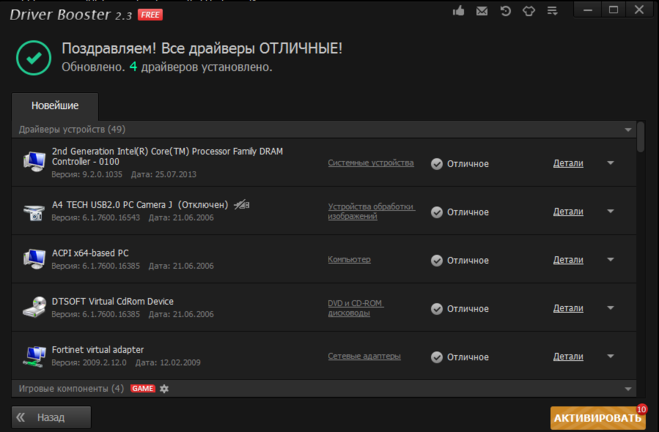Click date 25.07.2013 text
Screen dimensions: 659x432
(x=163, y=174)
